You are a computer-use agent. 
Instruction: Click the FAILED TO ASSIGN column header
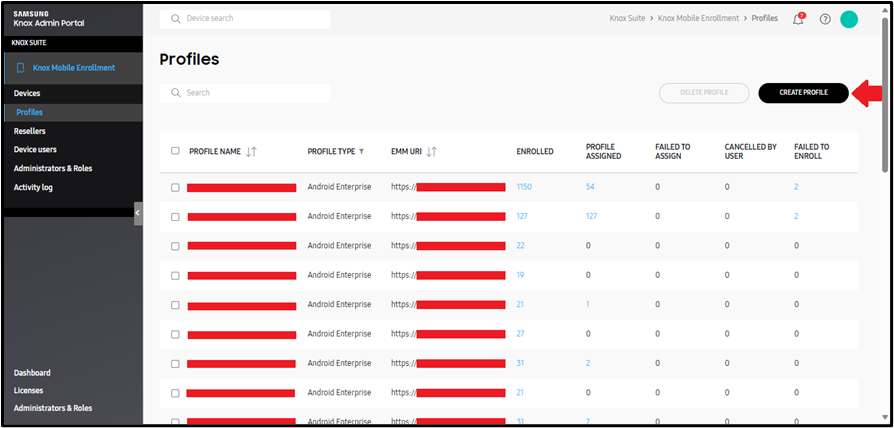tap(673, 152)
